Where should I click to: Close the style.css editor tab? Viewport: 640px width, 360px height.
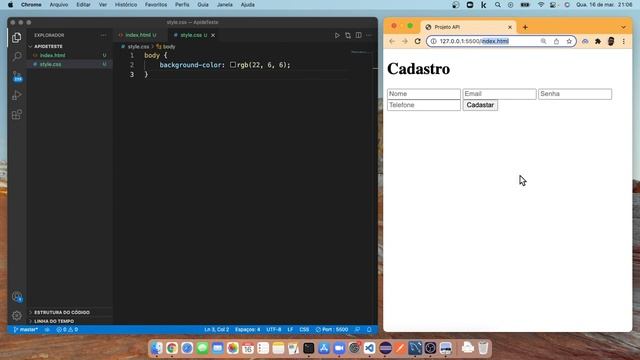click(x=213, y=36)
